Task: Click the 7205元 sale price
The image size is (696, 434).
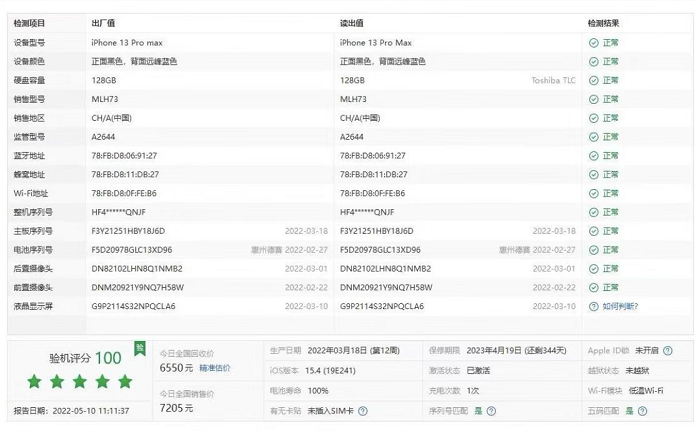Action: pos(176,408)
